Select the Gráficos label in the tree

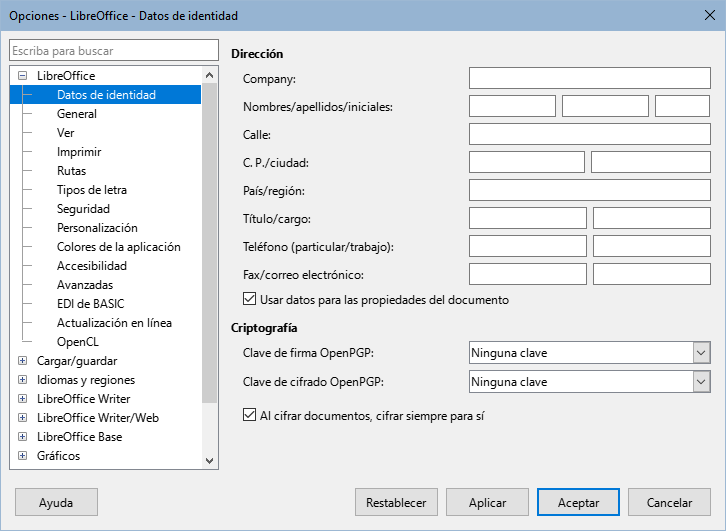(58, 456)
